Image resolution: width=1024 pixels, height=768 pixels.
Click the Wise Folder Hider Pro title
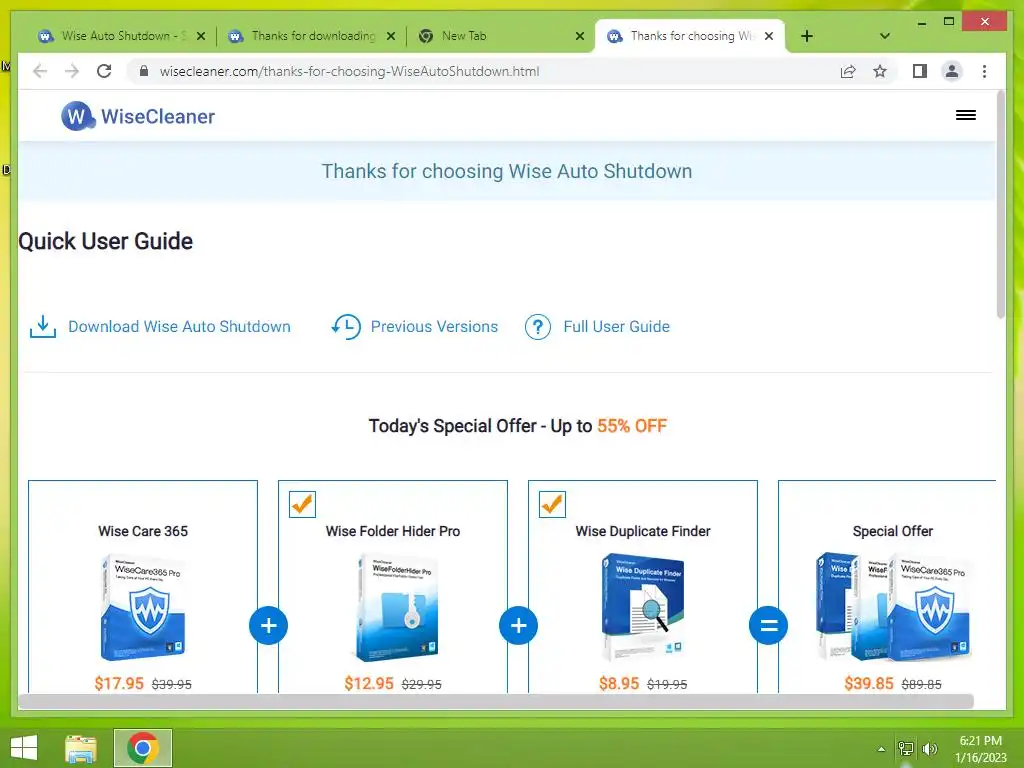click(x=393, y=531)
